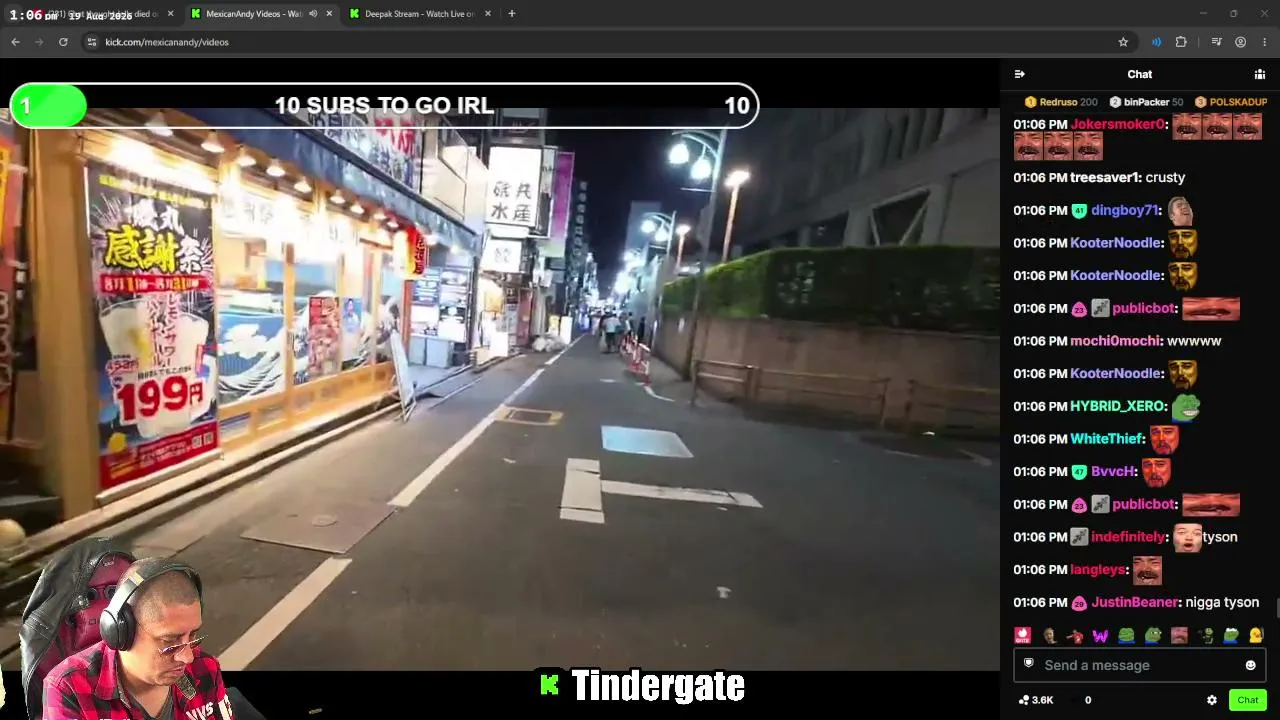
Task: Open chat settings gear icon
Action: click(1212, 700)
